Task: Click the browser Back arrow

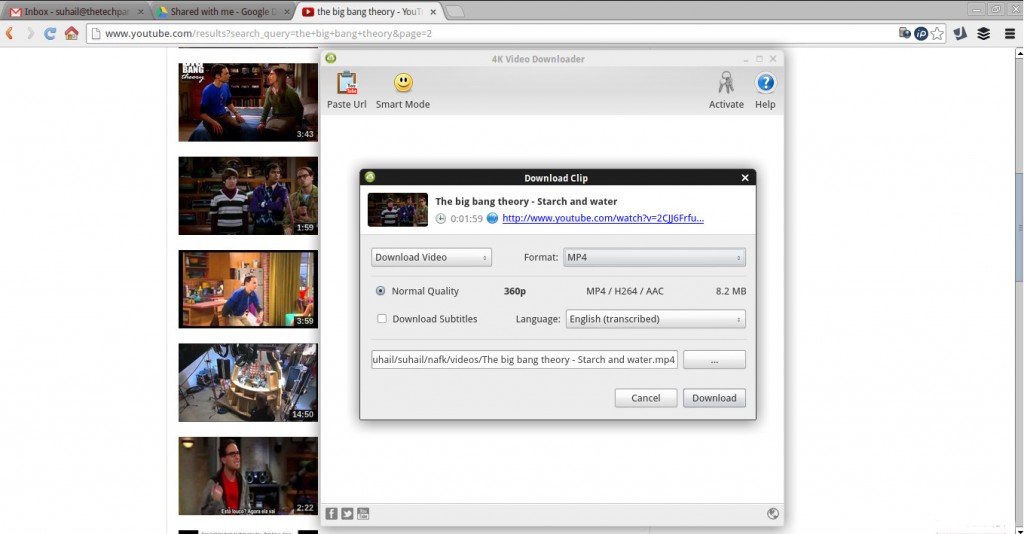Action: pos(9,33)
